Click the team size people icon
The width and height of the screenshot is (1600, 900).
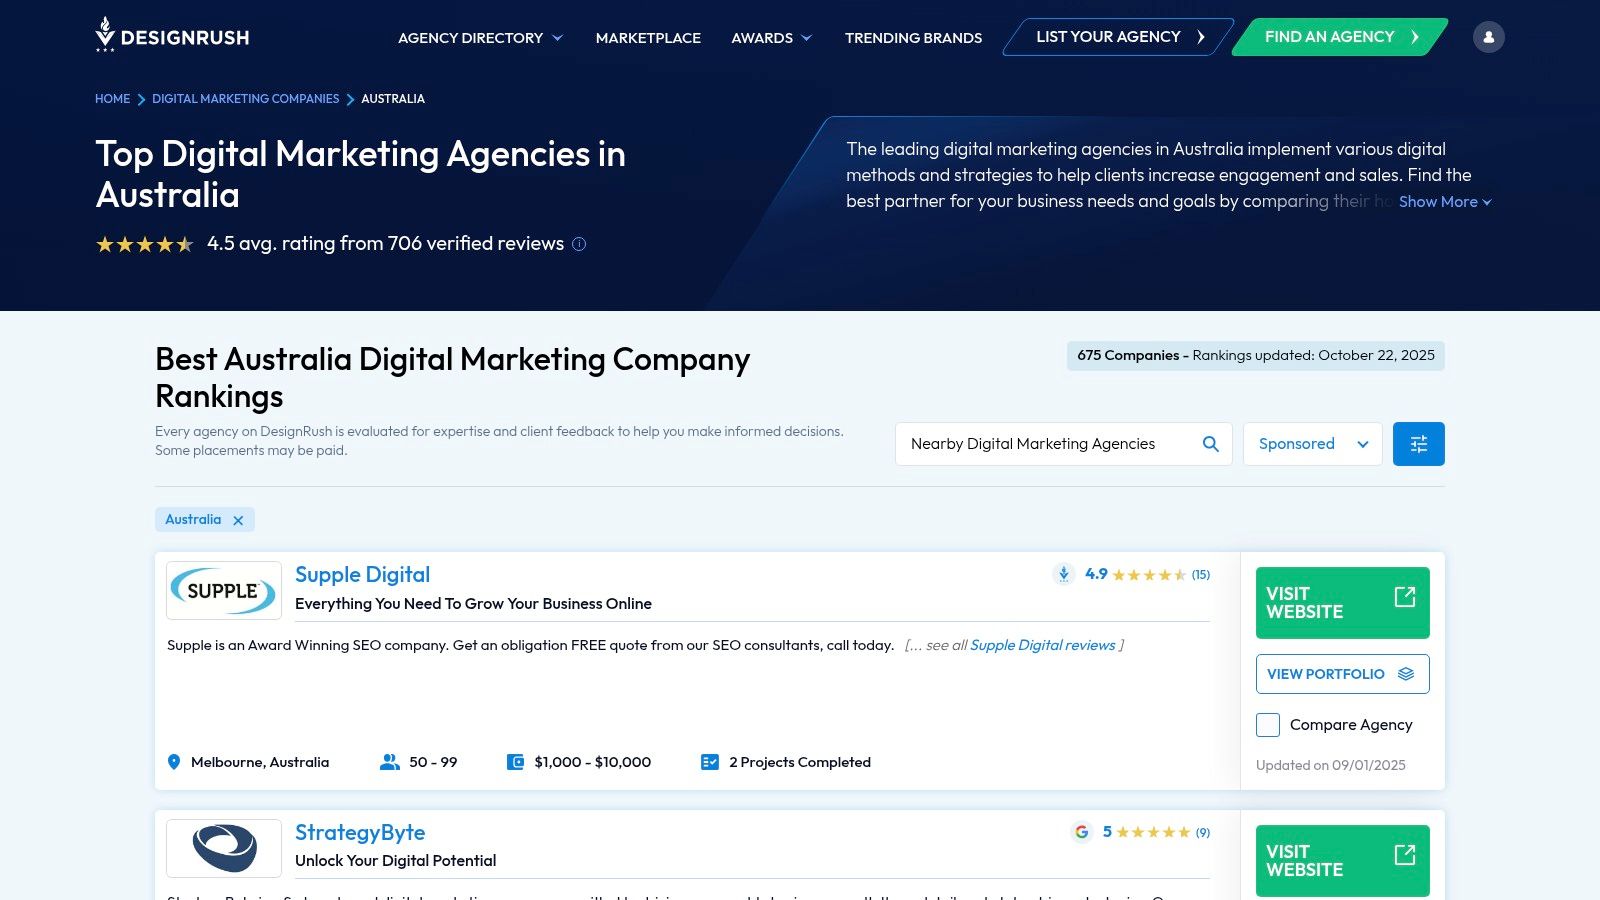coord(390,762)
